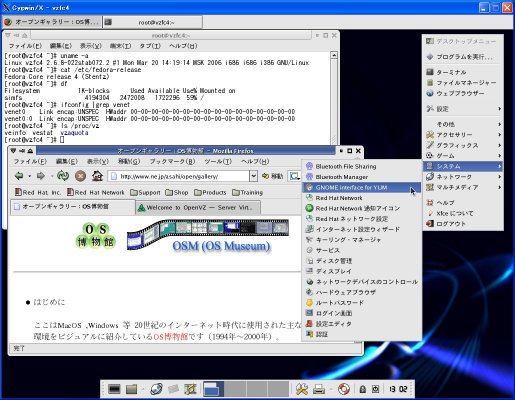Open the Products bookmark folder
The image size is (515, 400).
(x=210, y=192)
